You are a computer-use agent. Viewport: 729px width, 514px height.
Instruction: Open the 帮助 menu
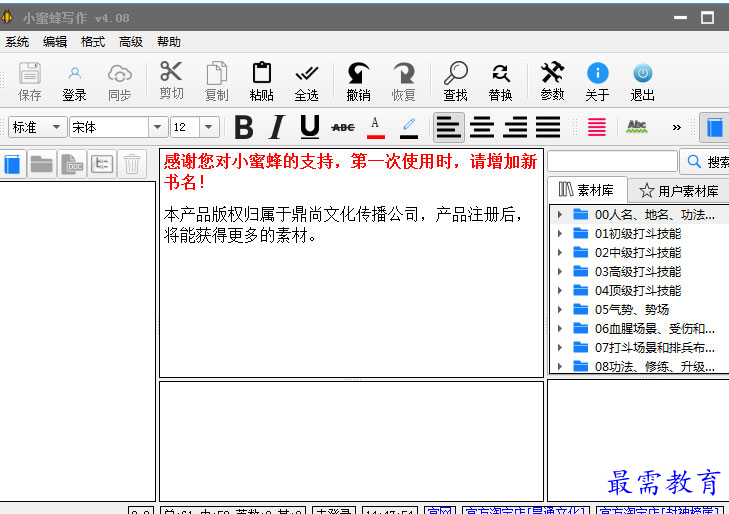pos(169,42)
